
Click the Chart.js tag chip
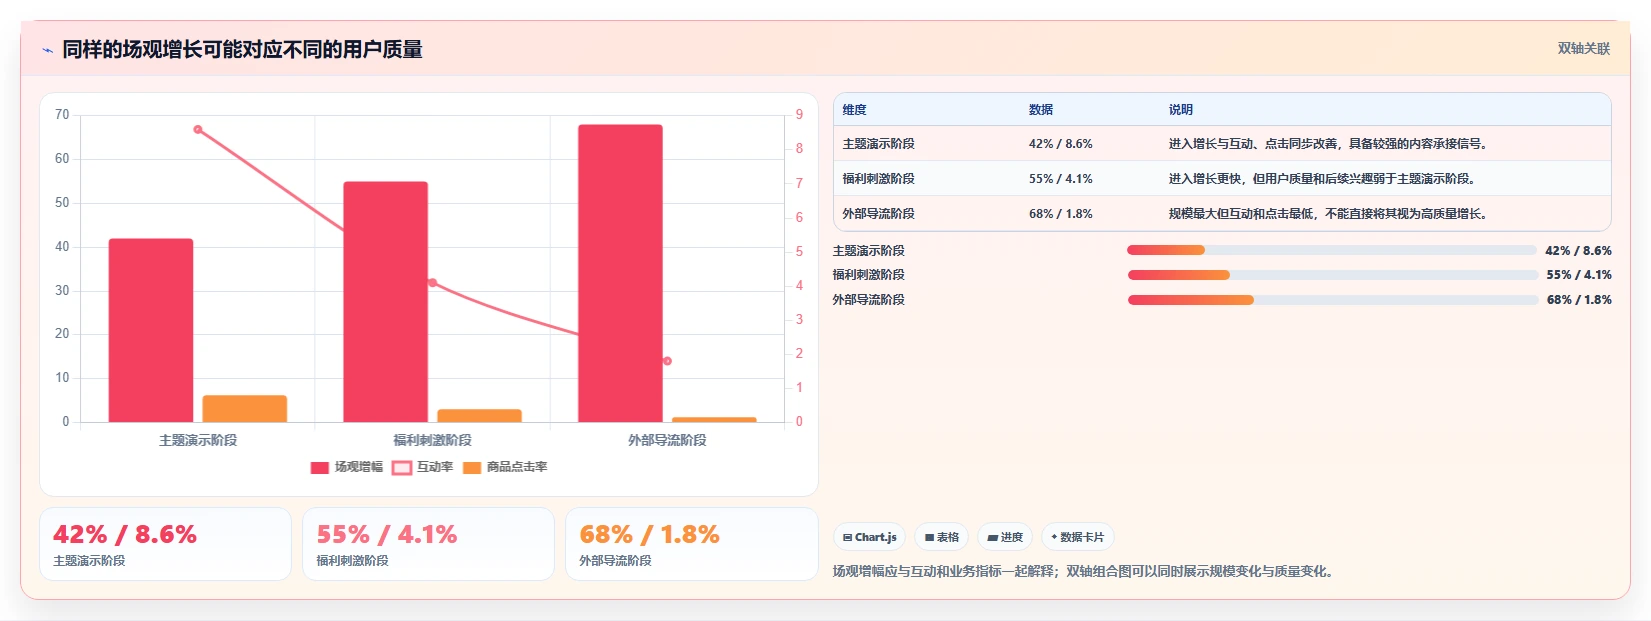869,537
